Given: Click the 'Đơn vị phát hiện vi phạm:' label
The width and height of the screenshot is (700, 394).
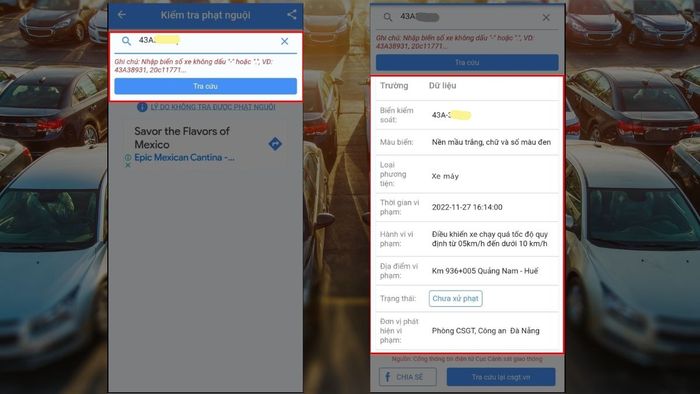Looking at the screenshot, I should click(x=399, y=331).
